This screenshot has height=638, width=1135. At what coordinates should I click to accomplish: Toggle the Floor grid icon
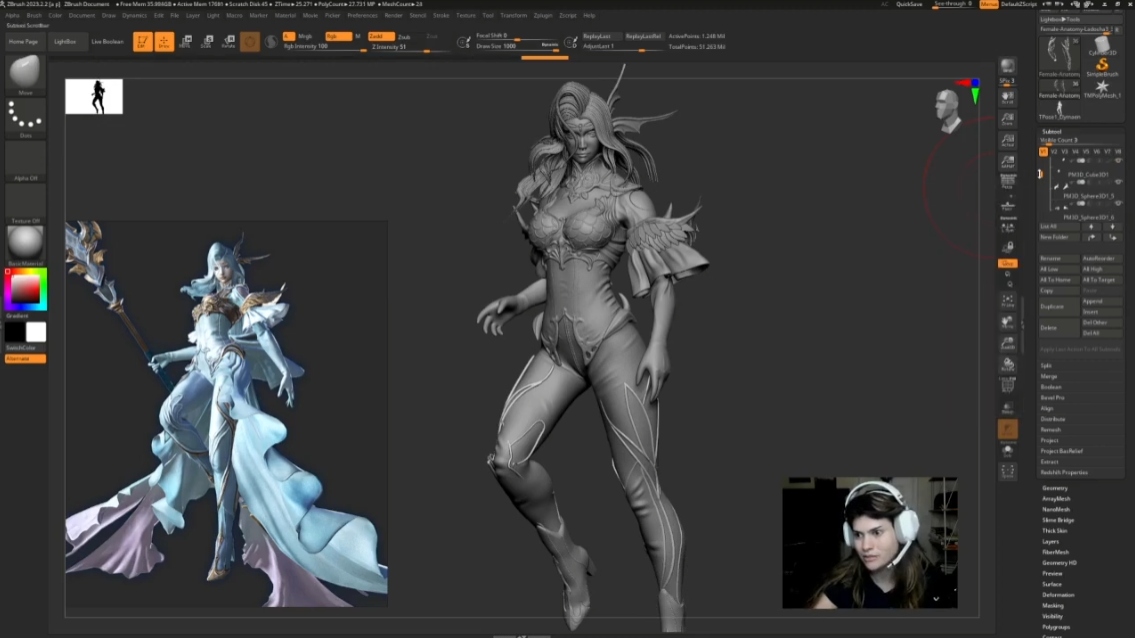coord(1008,206)
